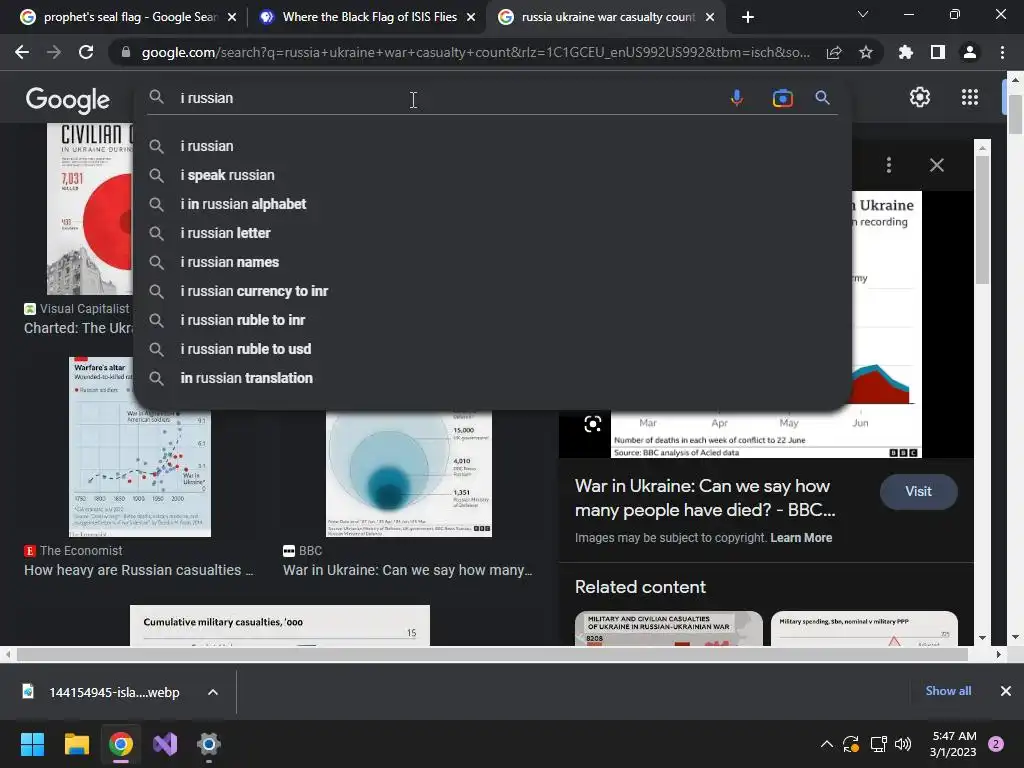Open BBC 'War in Ukraine' result link
Image resolution: width=1024 pixels, height=768 pixels.
(x=408, y=570)
